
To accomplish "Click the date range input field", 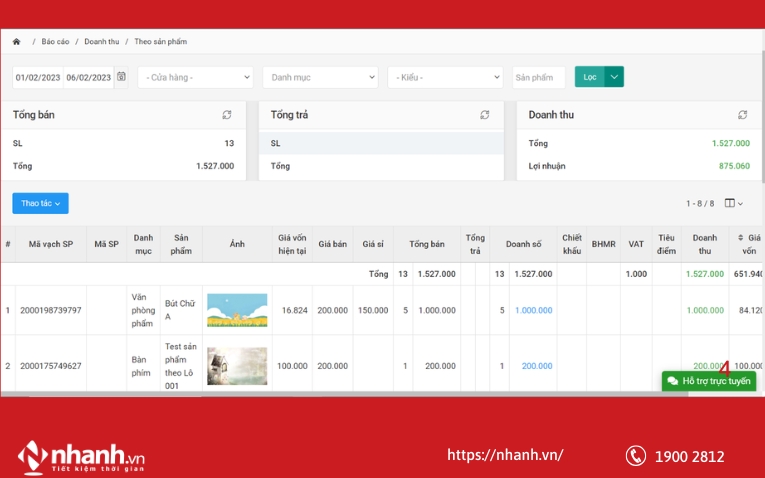I will (x=62, y=77).
